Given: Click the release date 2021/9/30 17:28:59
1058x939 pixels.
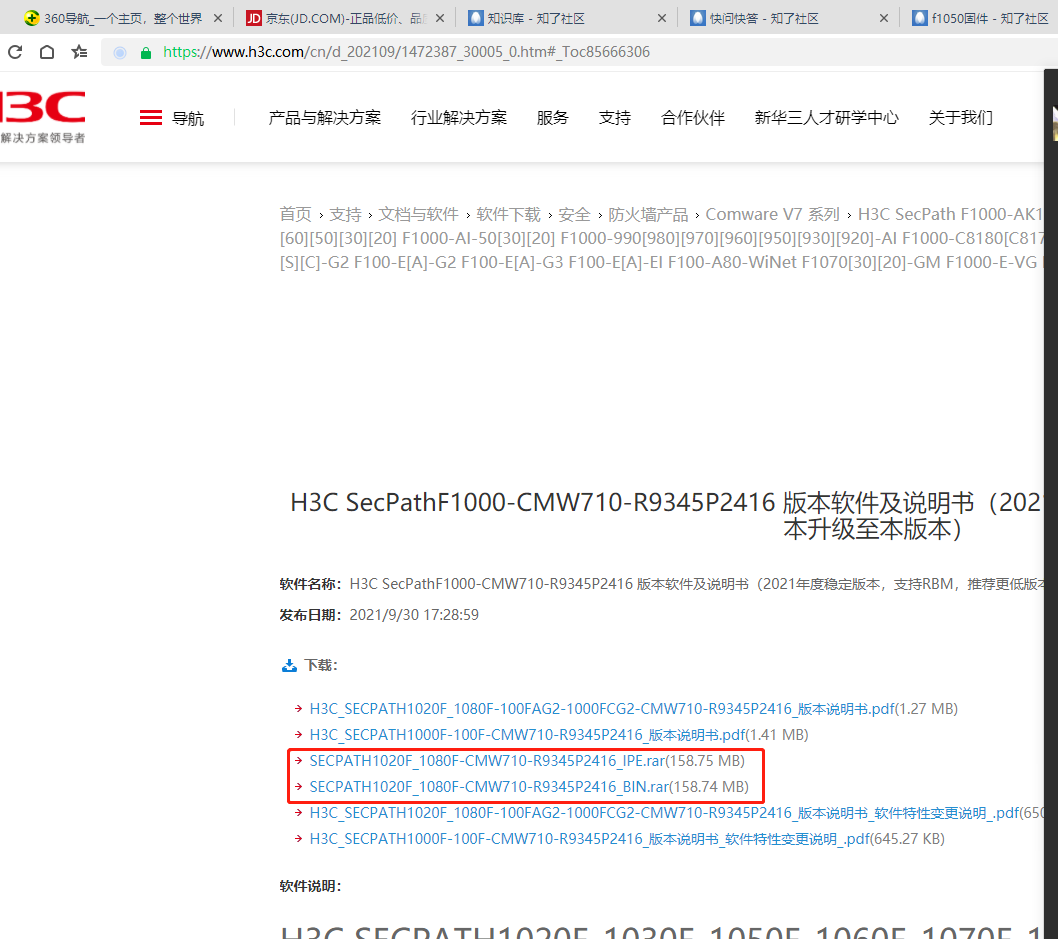Looking at the screenshot, I should click(414, 615).
